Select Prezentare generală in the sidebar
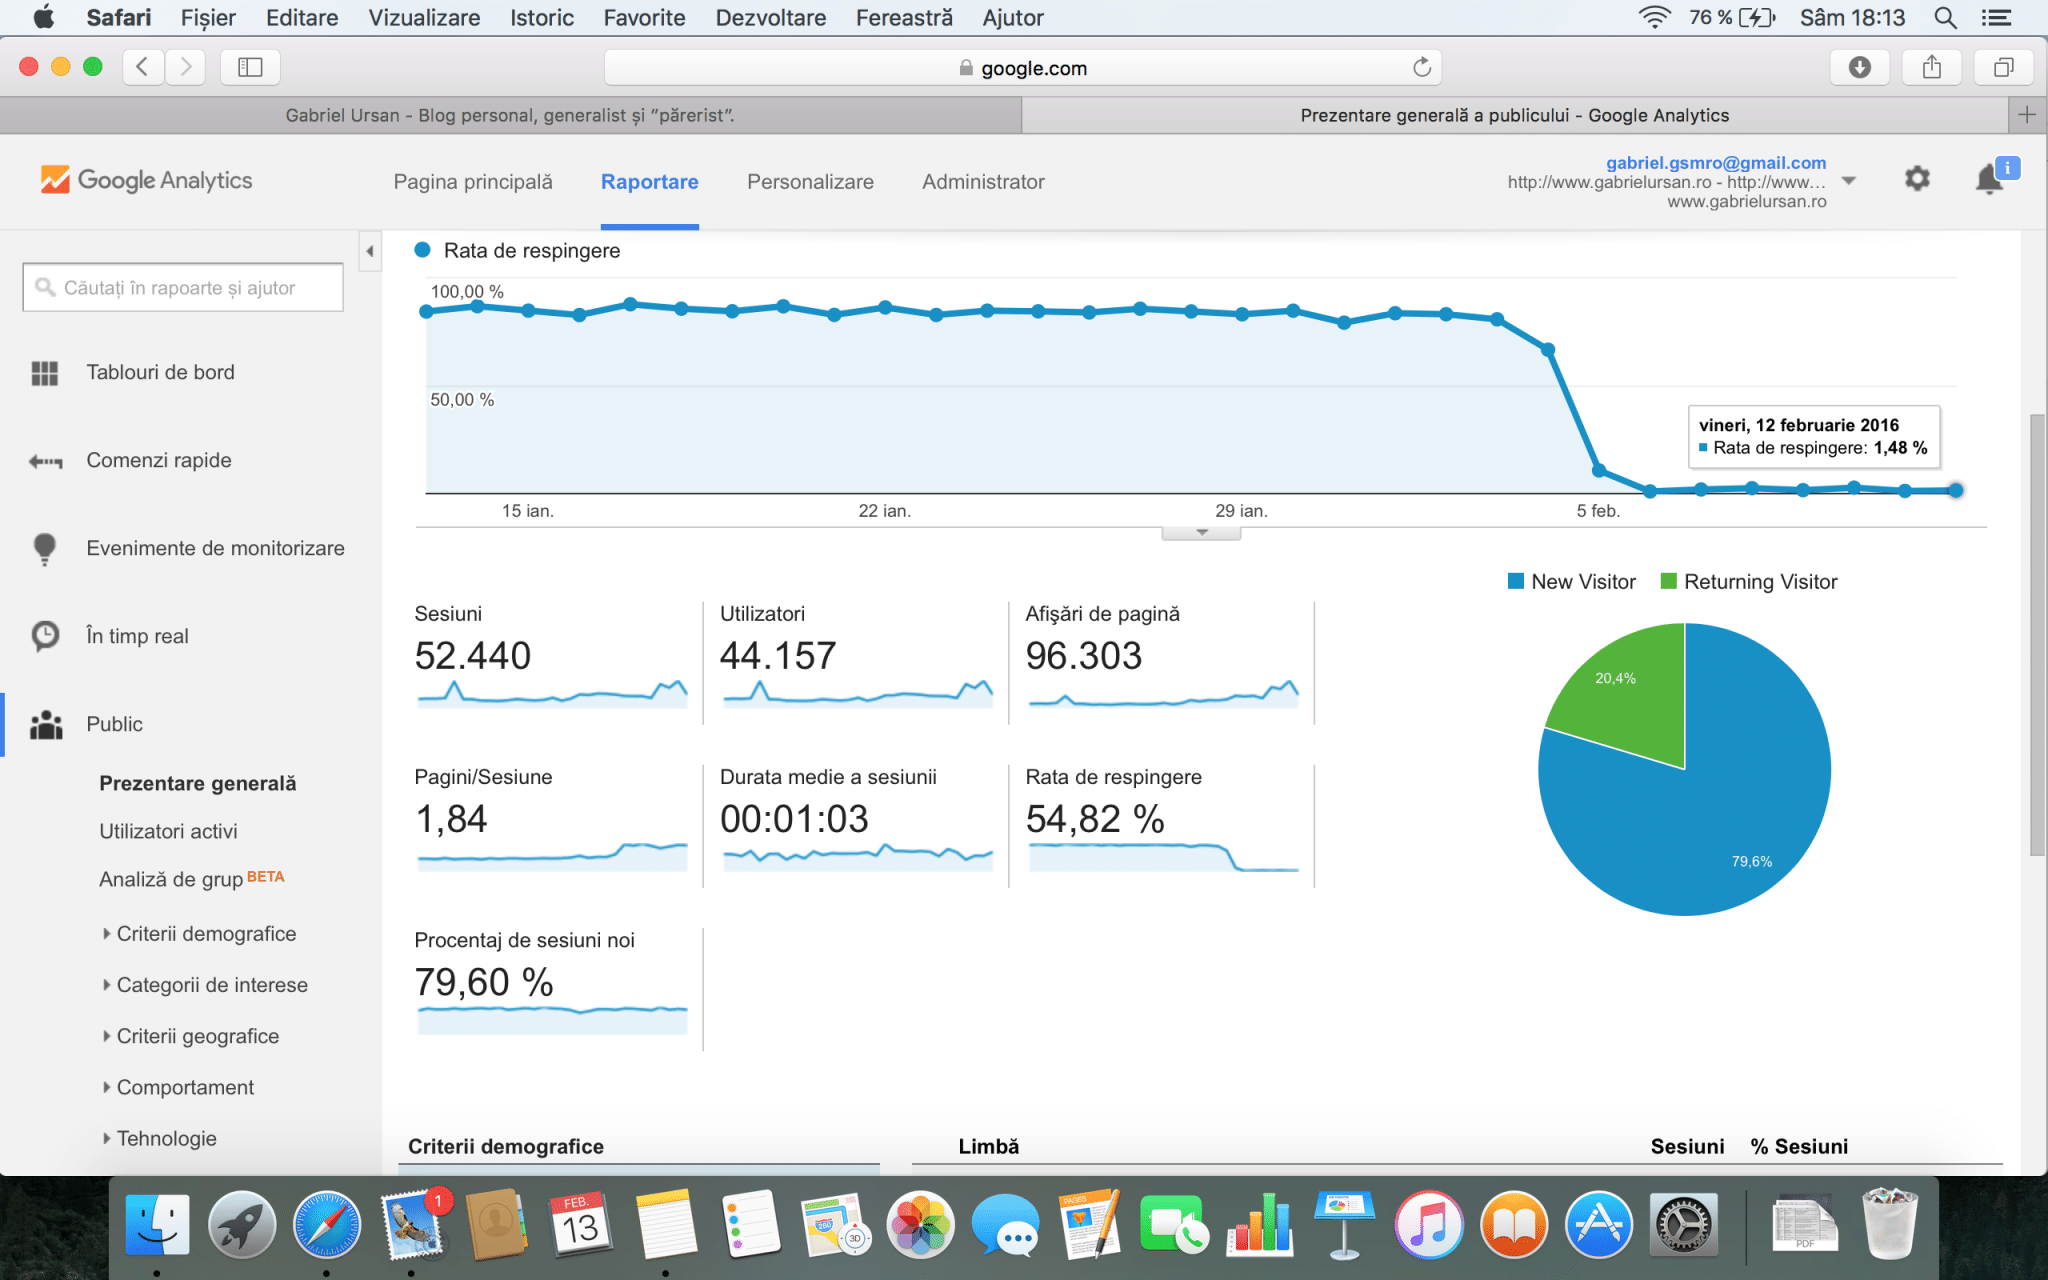 (198, 783)
